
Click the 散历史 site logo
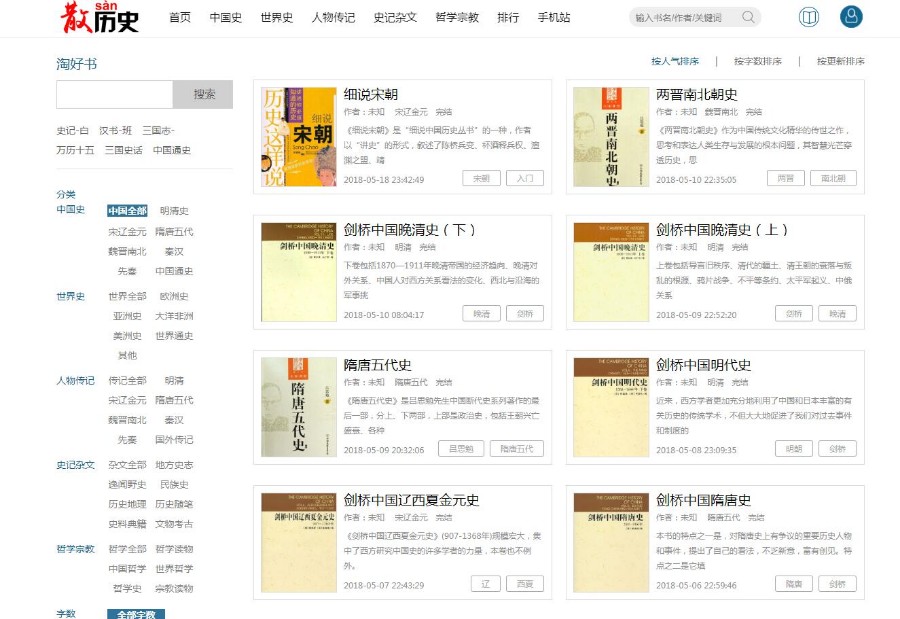[100, 17]
